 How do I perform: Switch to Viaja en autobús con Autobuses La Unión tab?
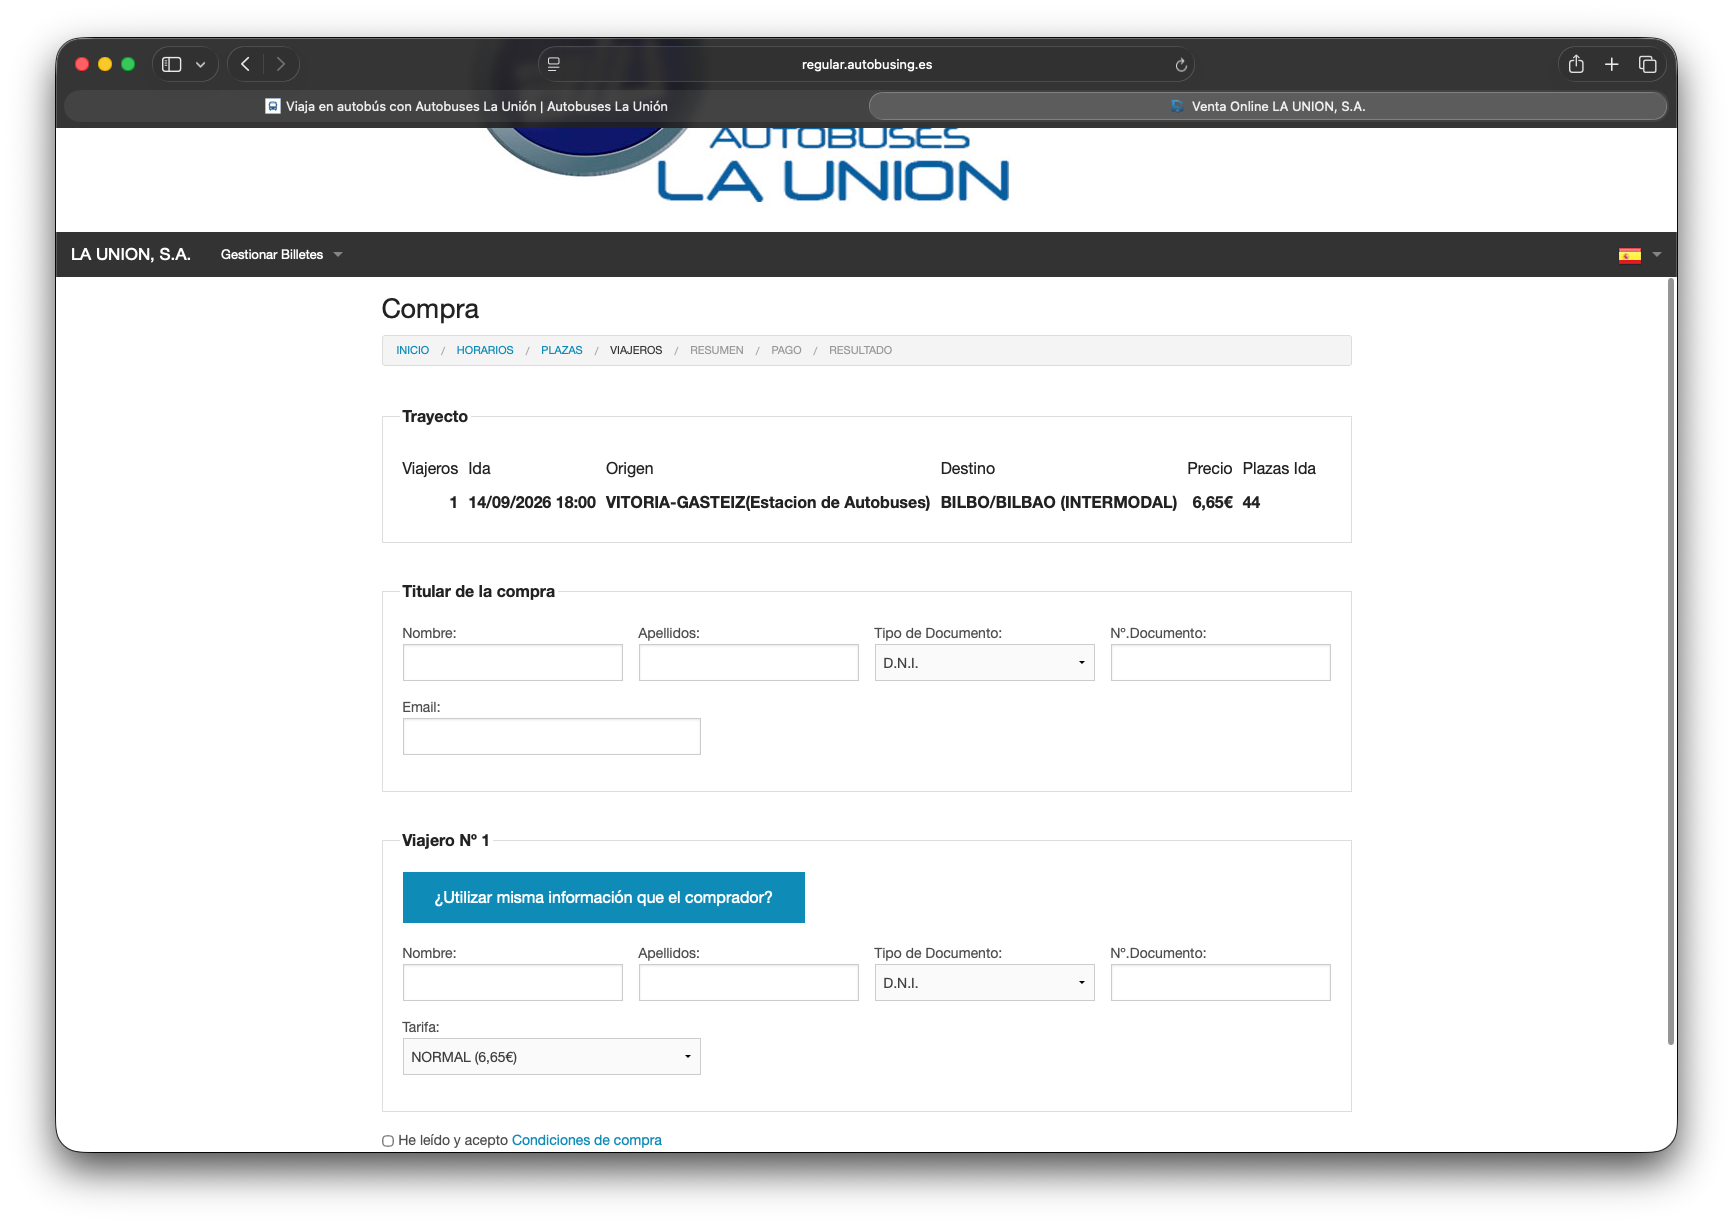click(x=466, y=106)
